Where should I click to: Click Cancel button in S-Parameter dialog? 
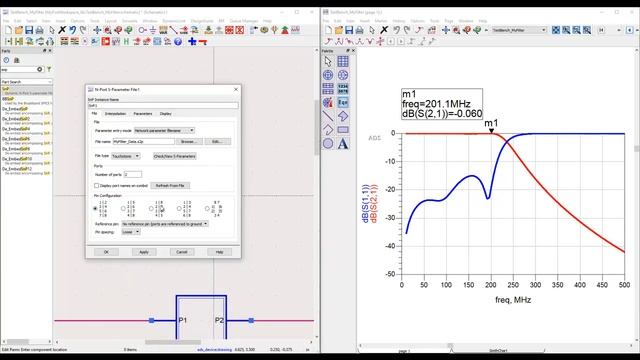click(x=182, y=252)
